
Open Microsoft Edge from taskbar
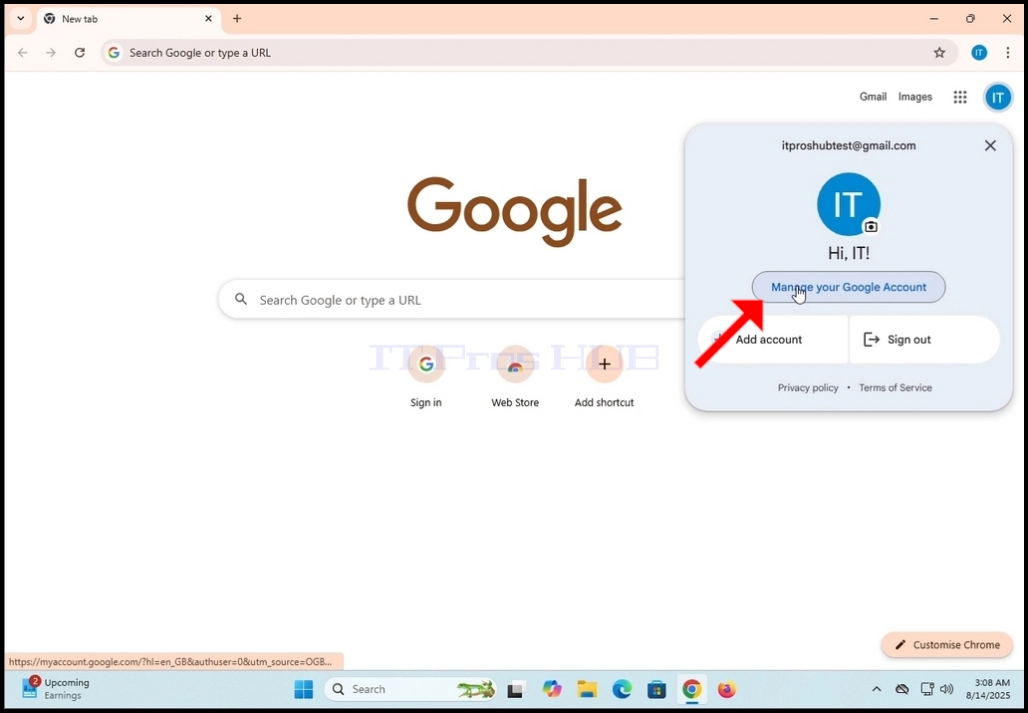point(622,689)
